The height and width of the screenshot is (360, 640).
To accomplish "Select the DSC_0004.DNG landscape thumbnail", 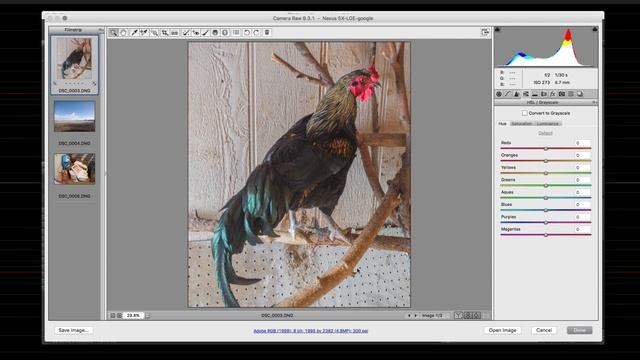I will 74,117.
